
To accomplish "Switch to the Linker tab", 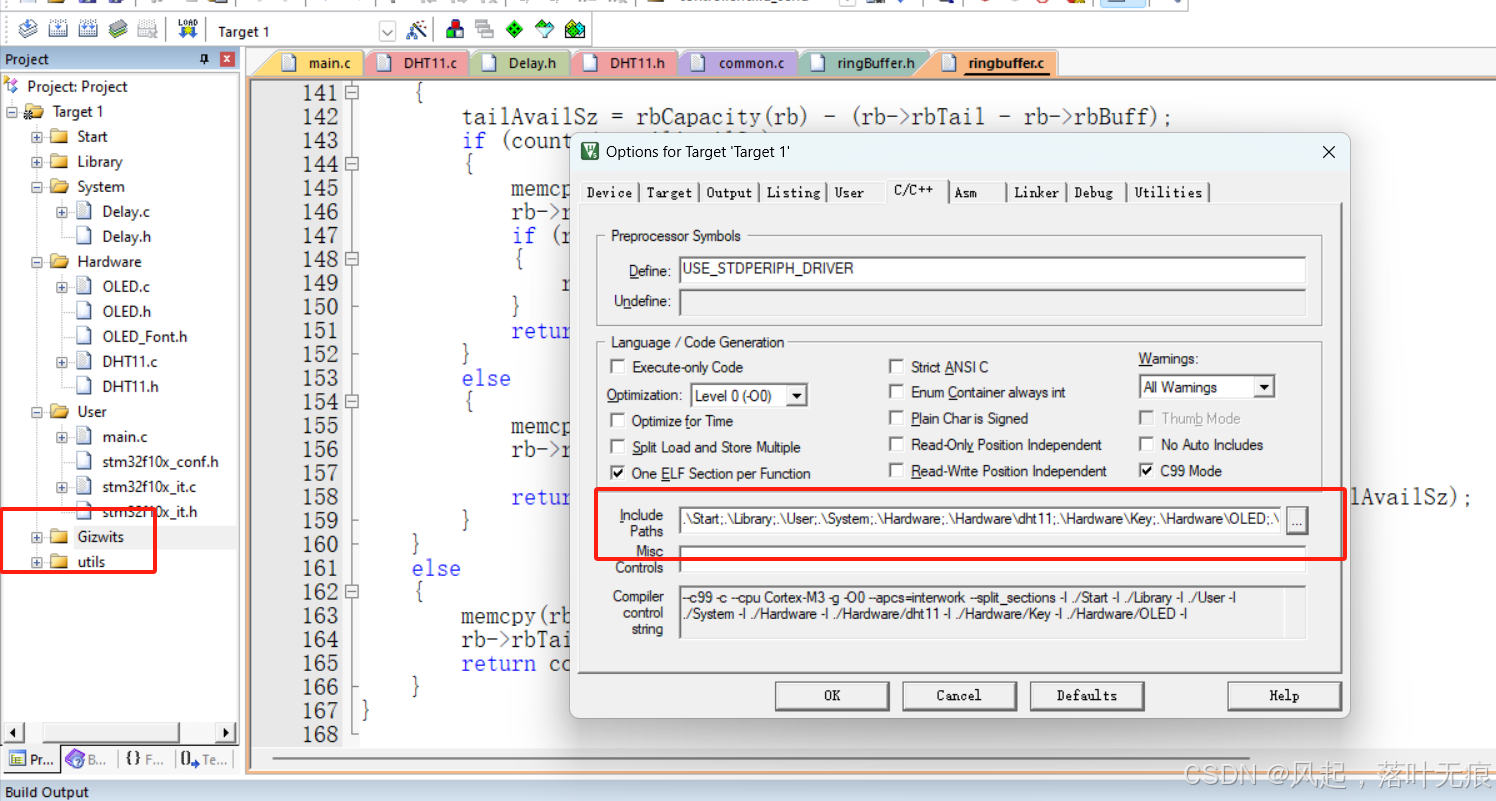I will coord(1037,192).
